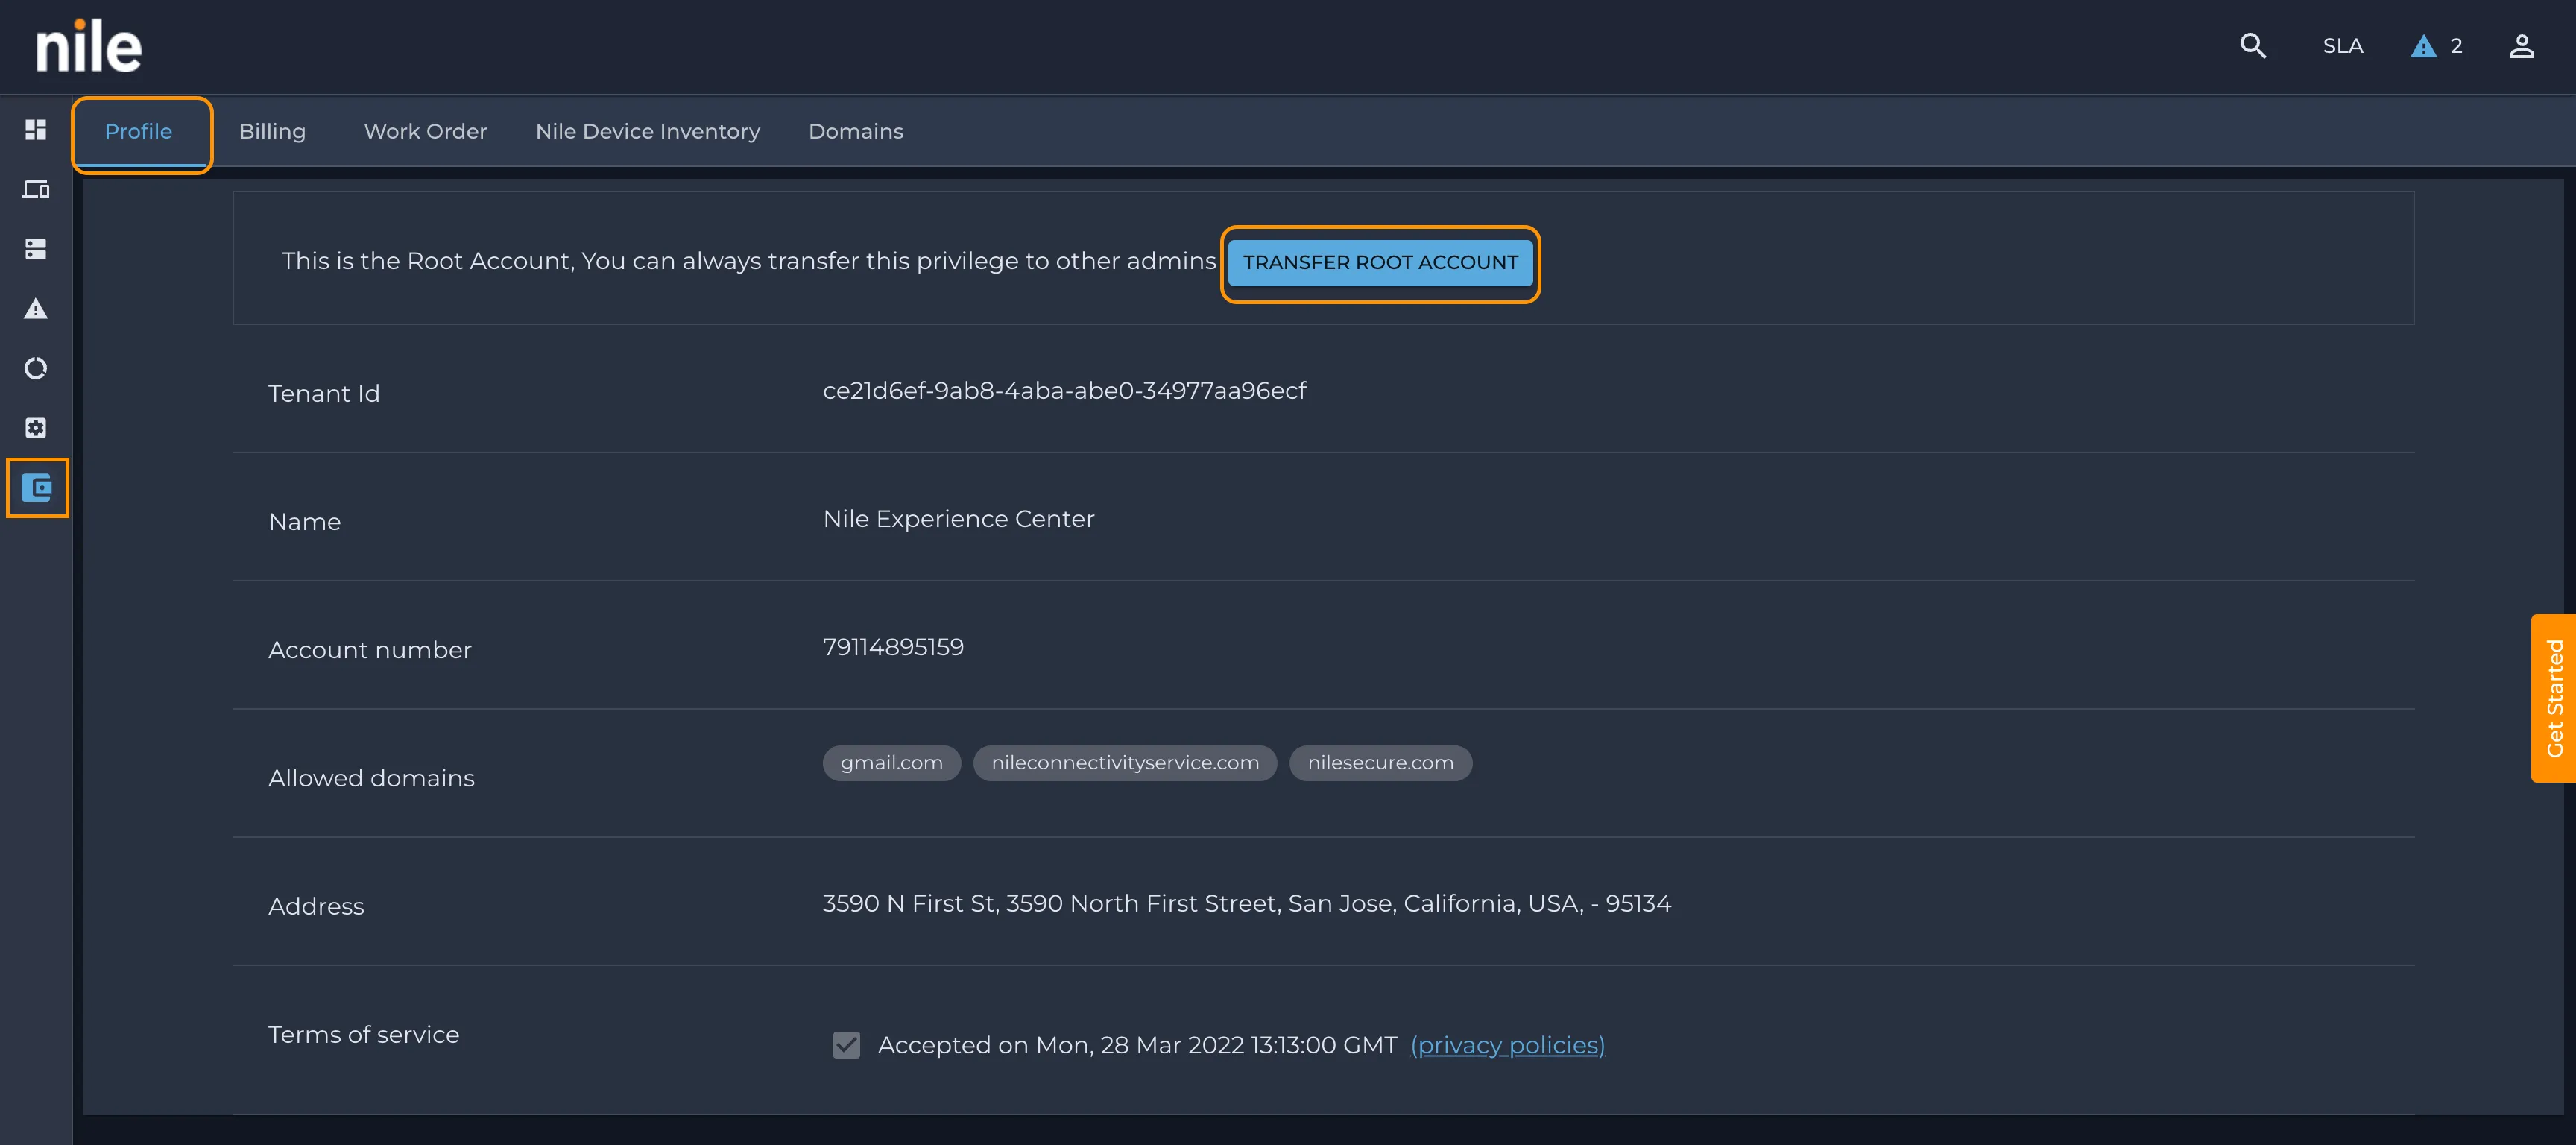This screenshot has width=2576, height=1145.
Task: Click the search magnifier icon
Action: pos(2252,46)
